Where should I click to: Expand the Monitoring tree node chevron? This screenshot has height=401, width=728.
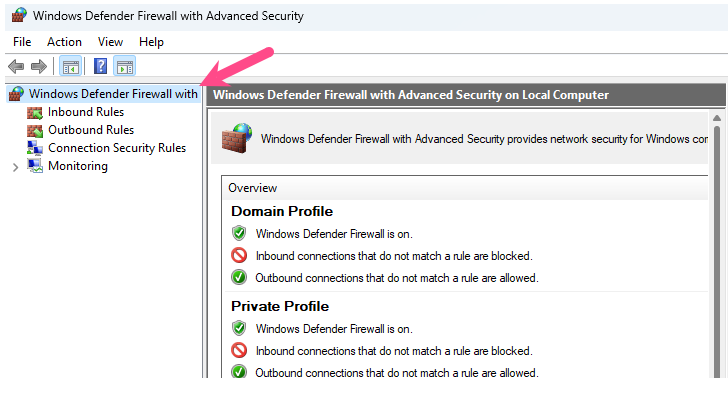(x=15, y=167)
